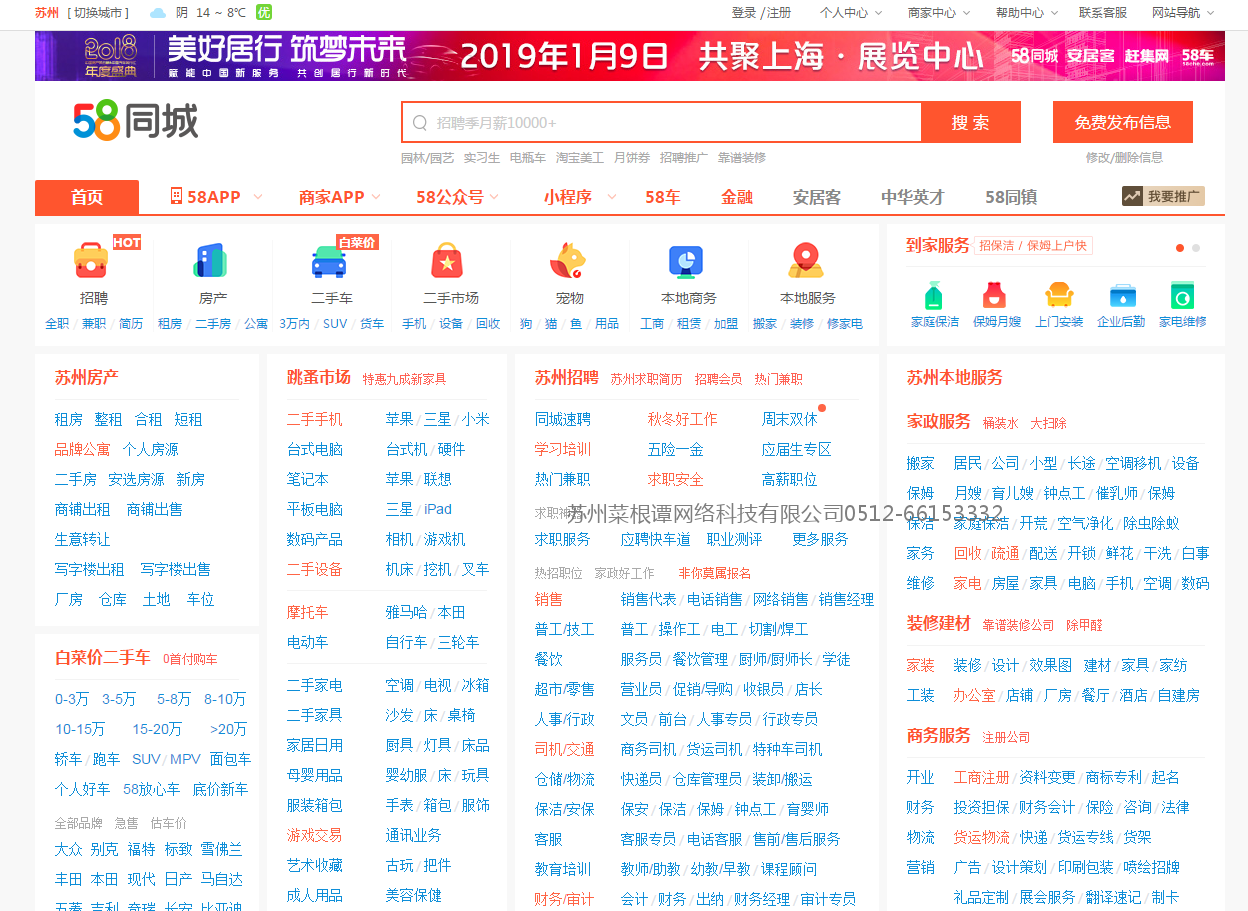This screenshot has width=1248, height=911.
Task: Open the 本地服务 location icon
Action: [x=805, y=261]
